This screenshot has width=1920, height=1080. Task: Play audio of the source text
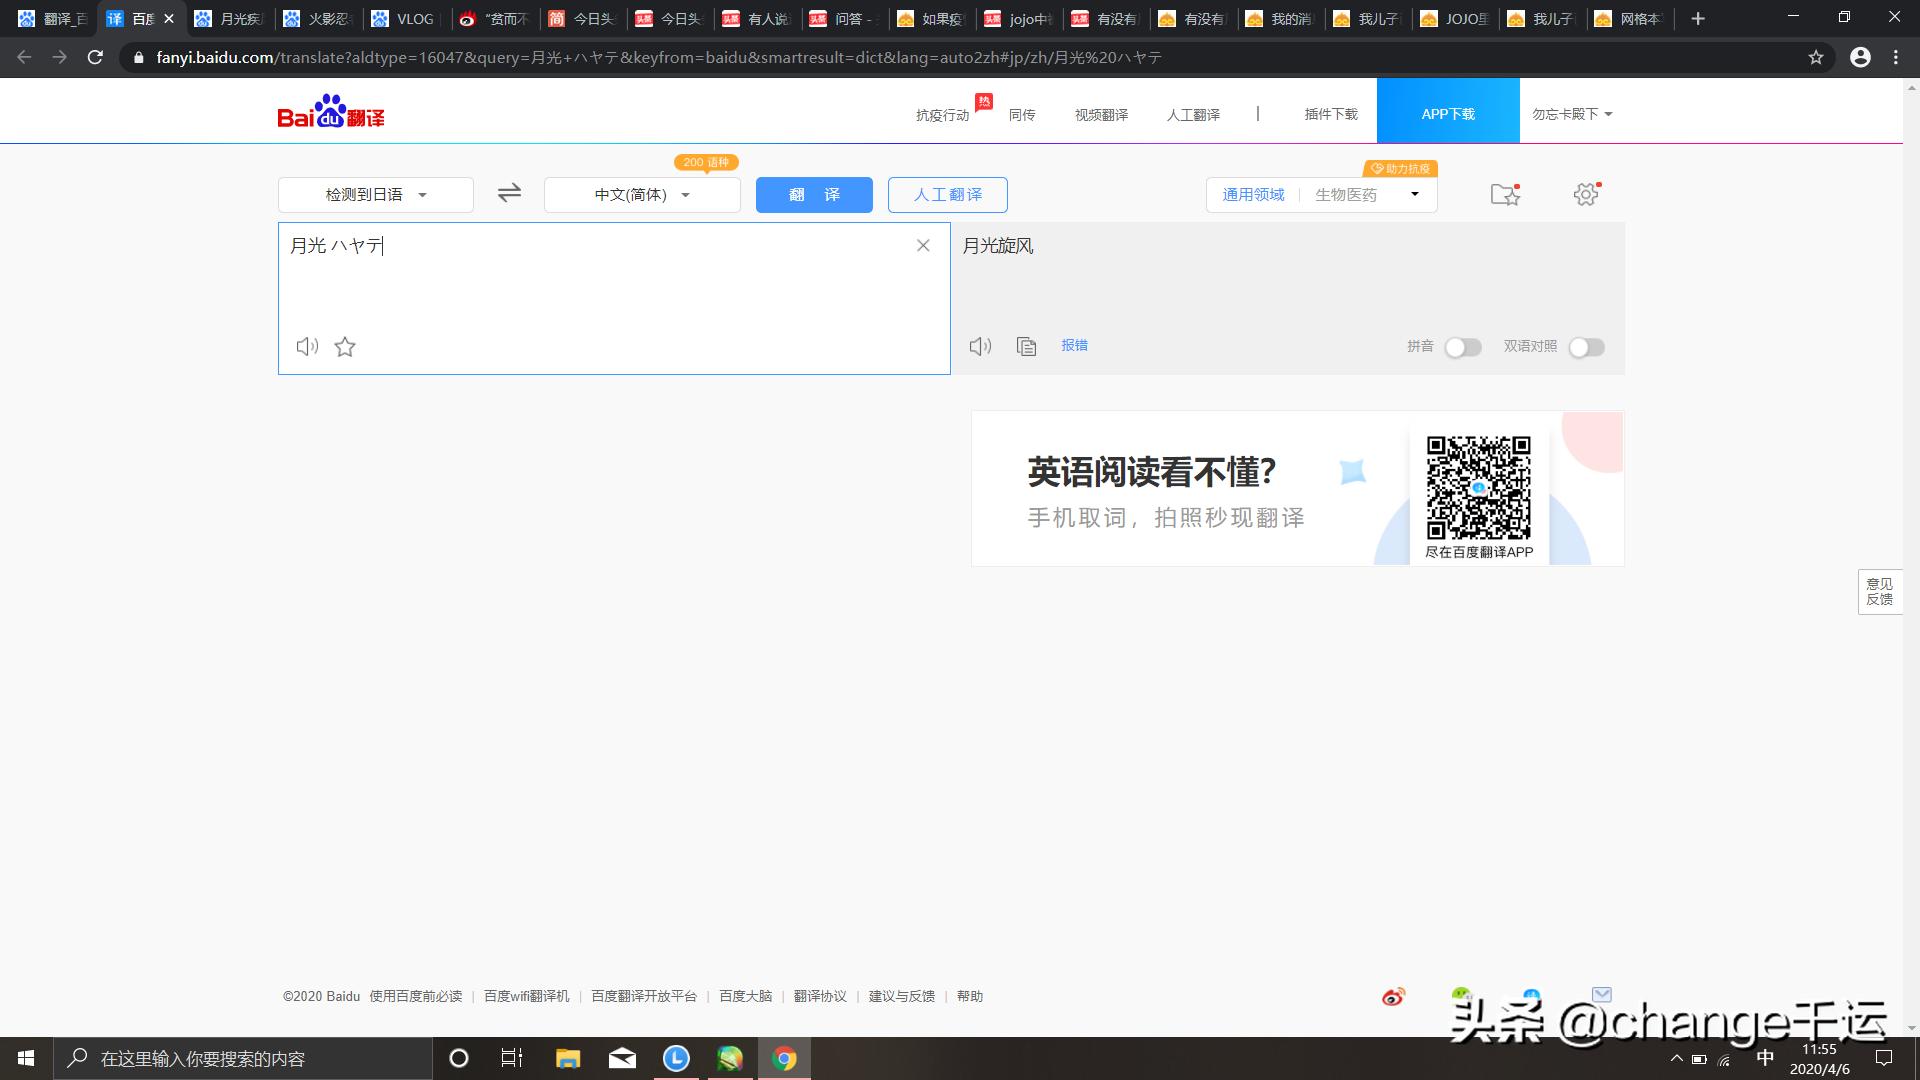click(307, 346)
